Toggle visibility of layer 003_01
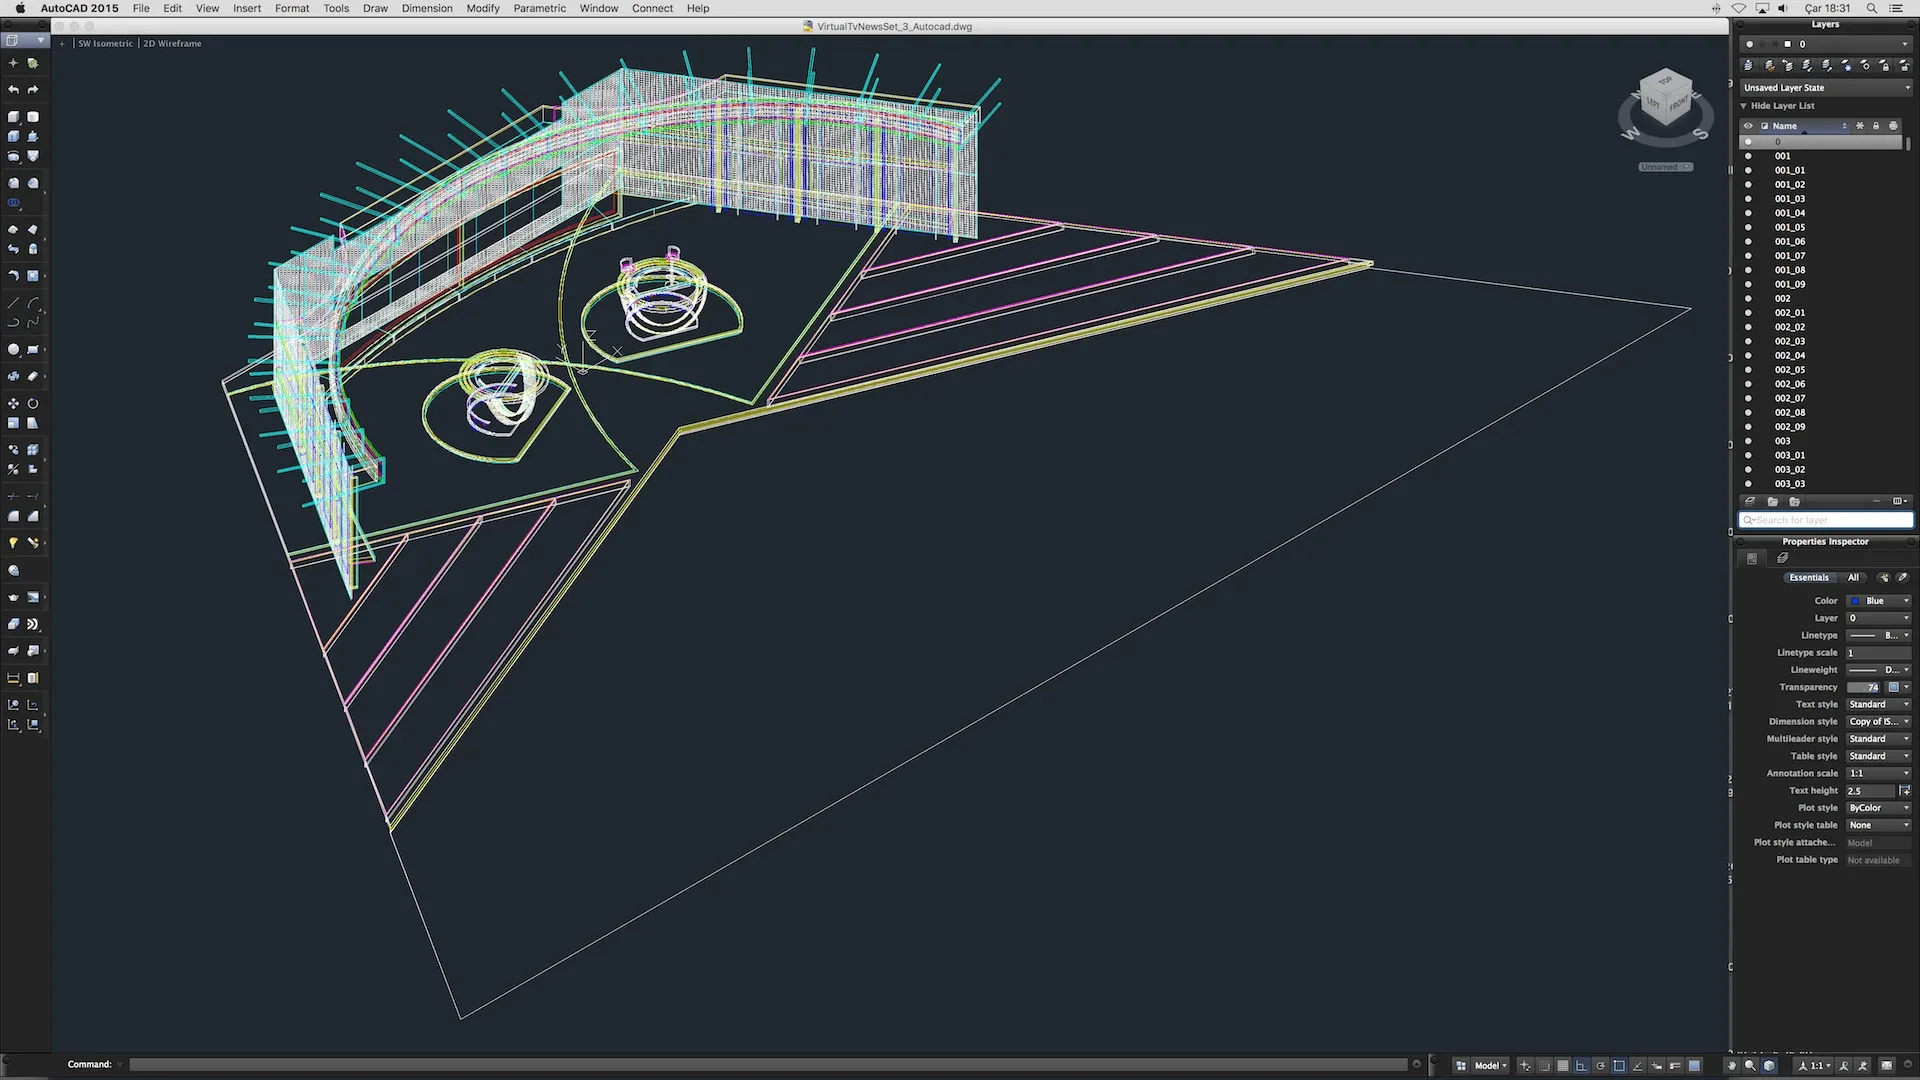This screenshot has width=1920, height=1080. tap(1749, 455)
